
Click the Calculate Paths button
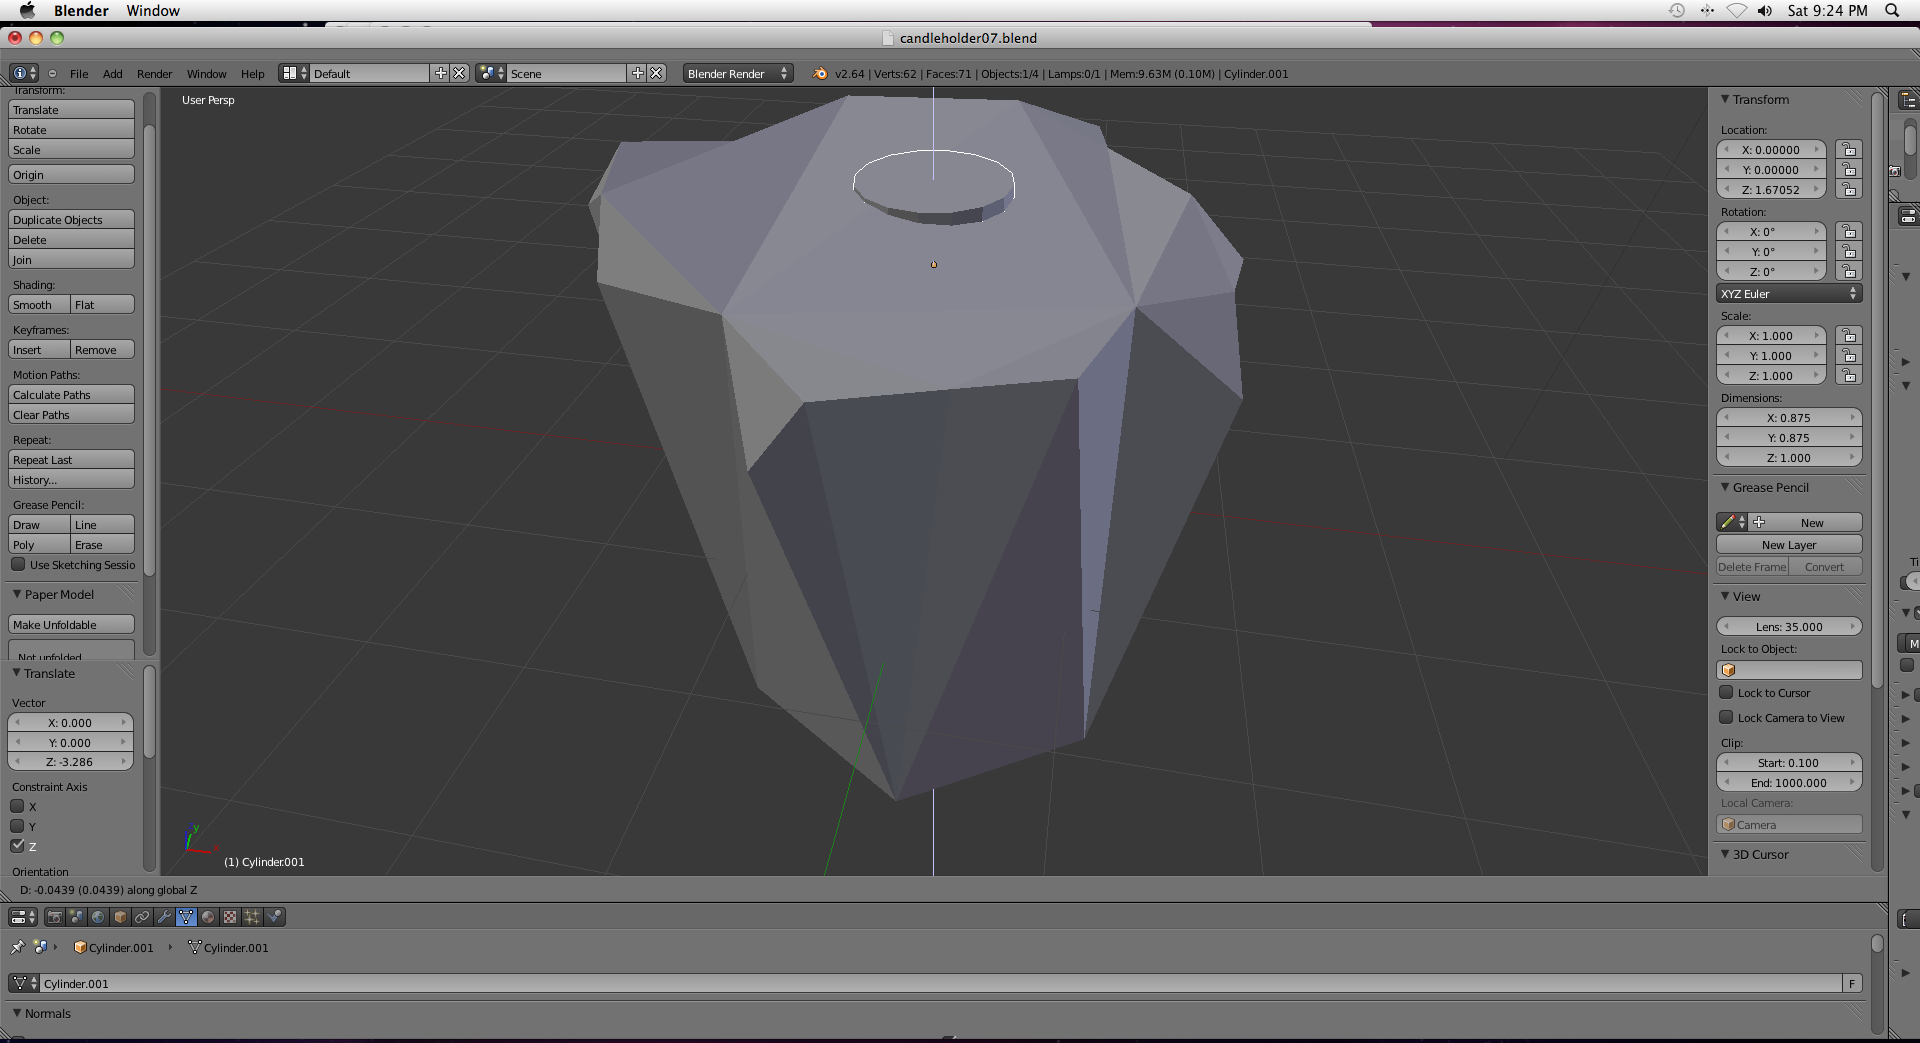point(71,395)
